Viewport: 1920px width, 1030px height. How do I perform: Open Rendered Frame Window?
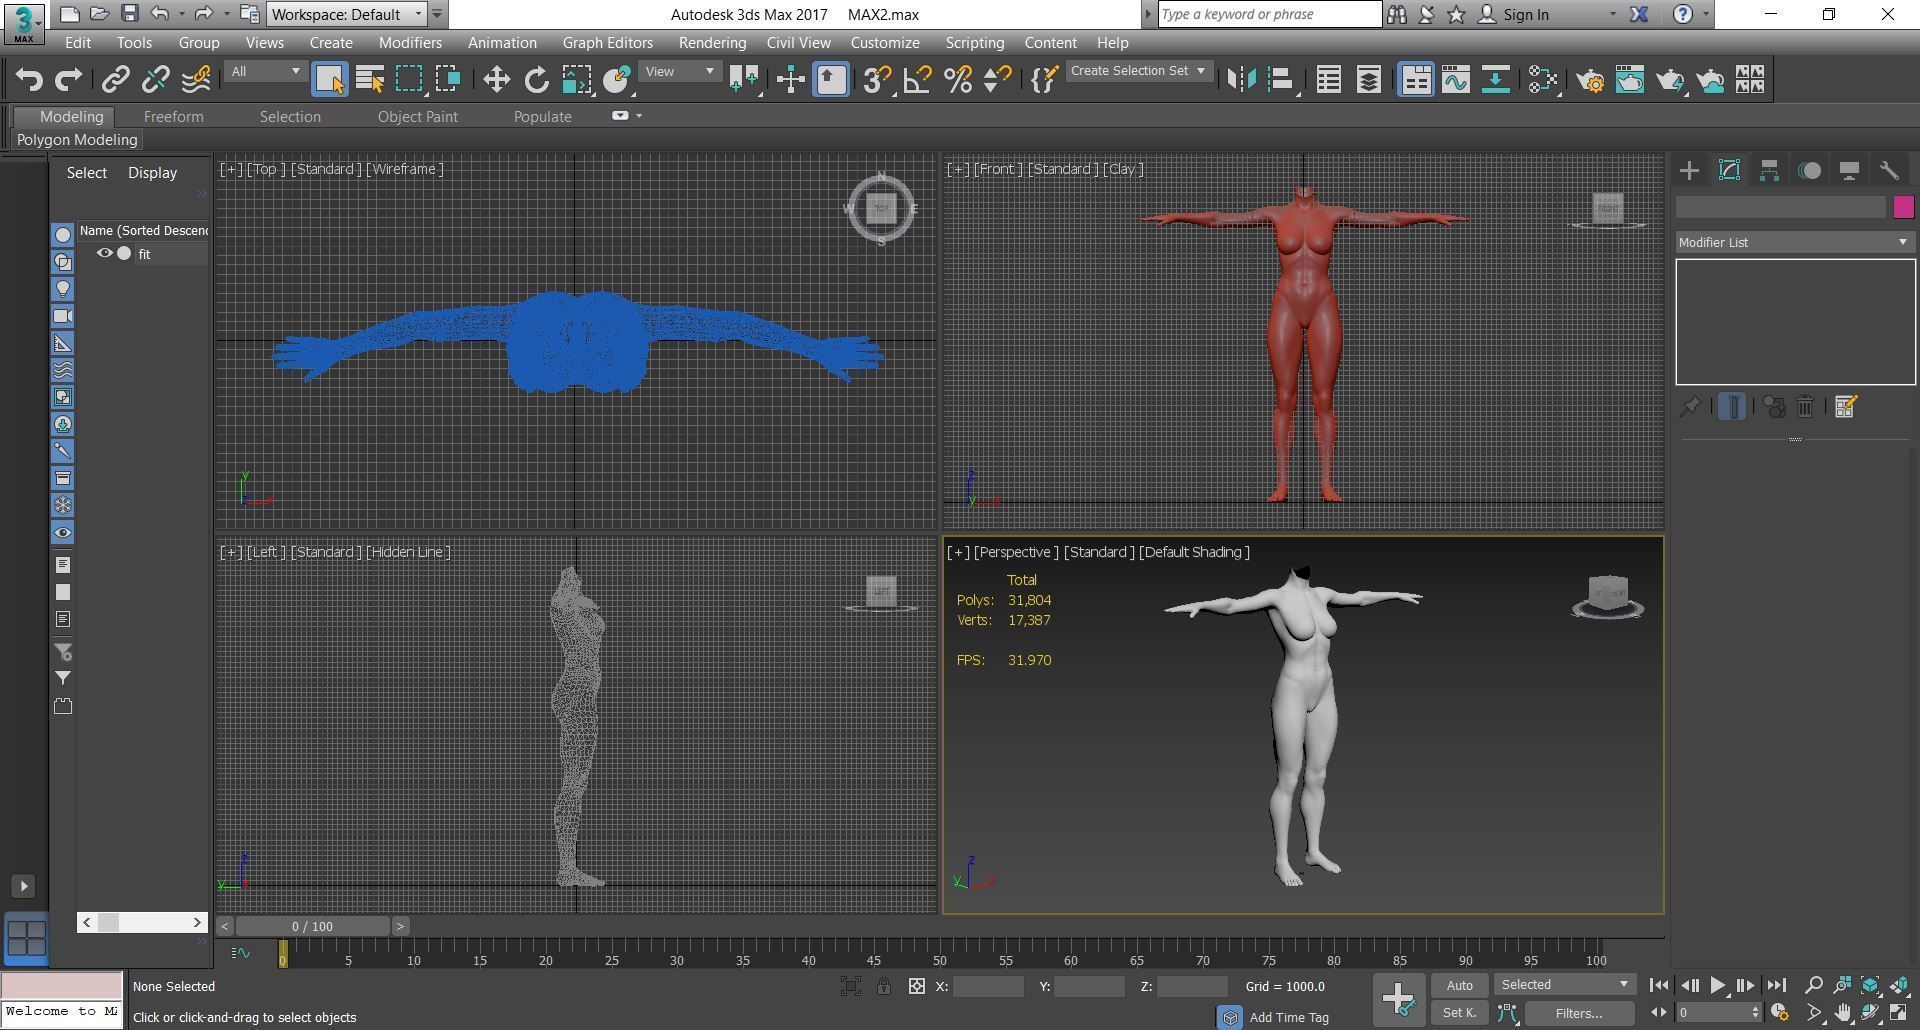coord(1630,79)
